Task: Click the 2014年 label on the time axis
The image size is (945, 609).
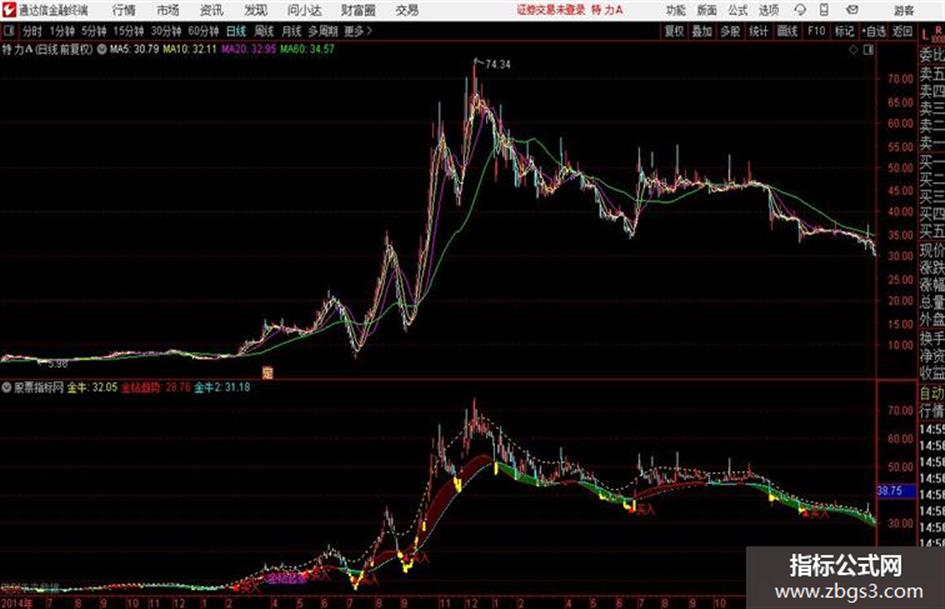Action: [x=16, y=602]
